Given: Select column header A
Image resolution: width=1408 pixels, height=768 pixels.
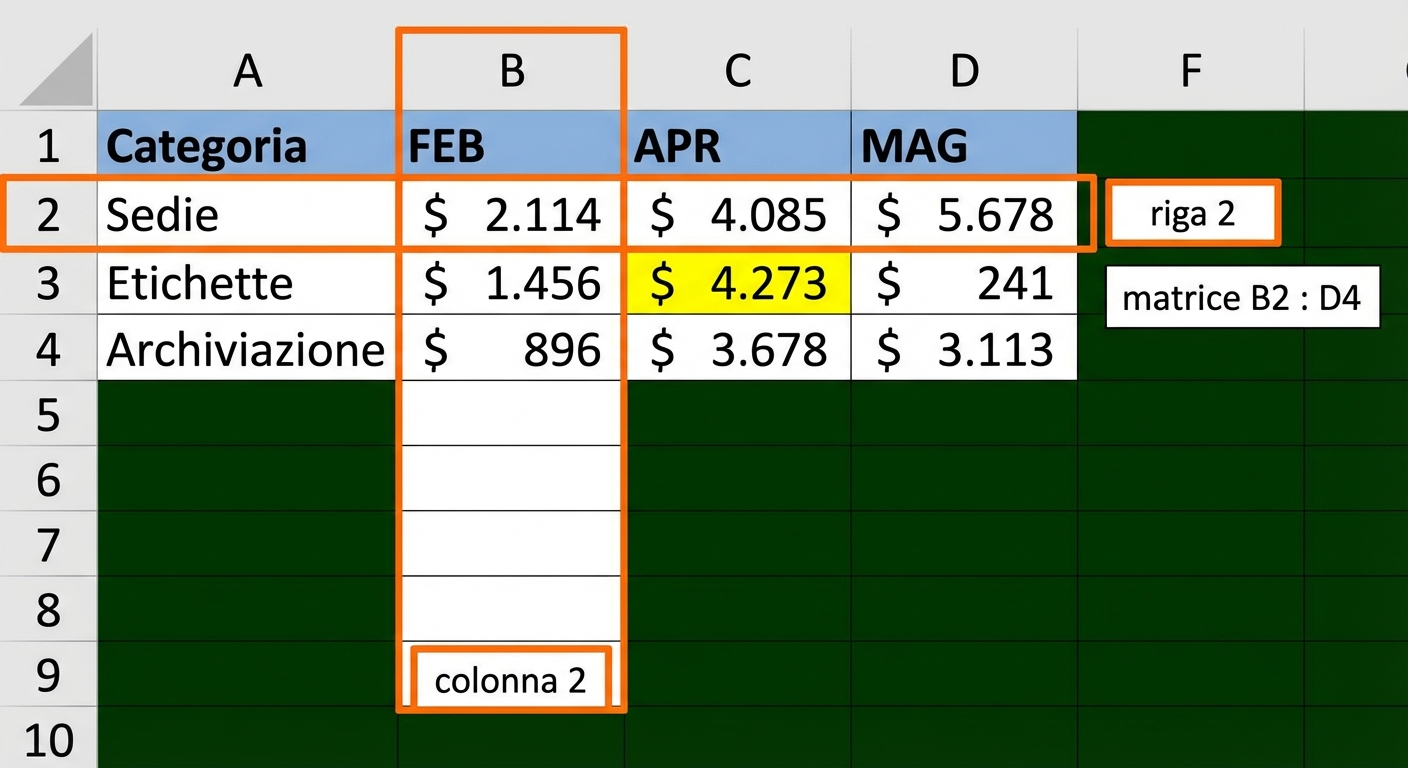Looking at the screenshot, I should (x=247, y=70).
